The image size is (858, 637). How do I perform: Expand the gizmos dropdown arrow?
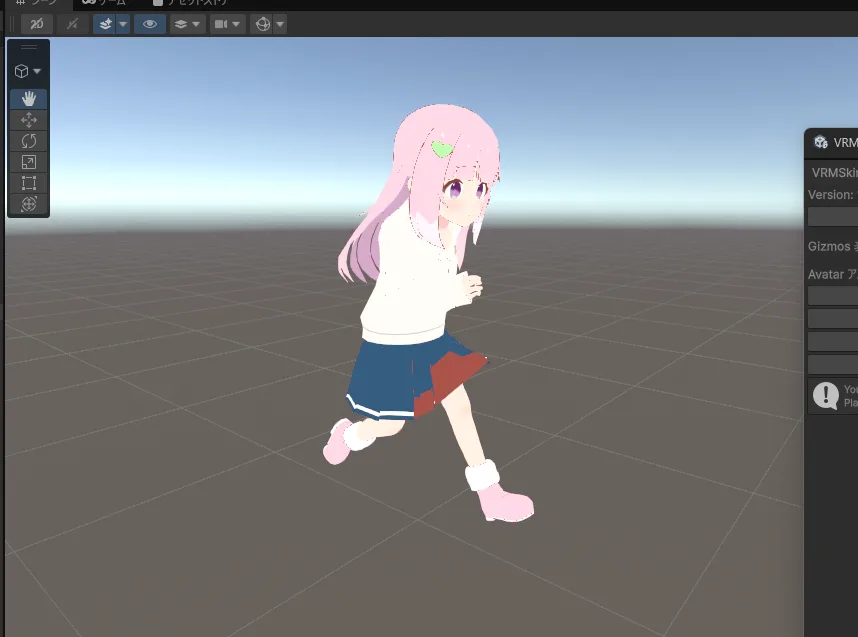[x=280, y=24]
